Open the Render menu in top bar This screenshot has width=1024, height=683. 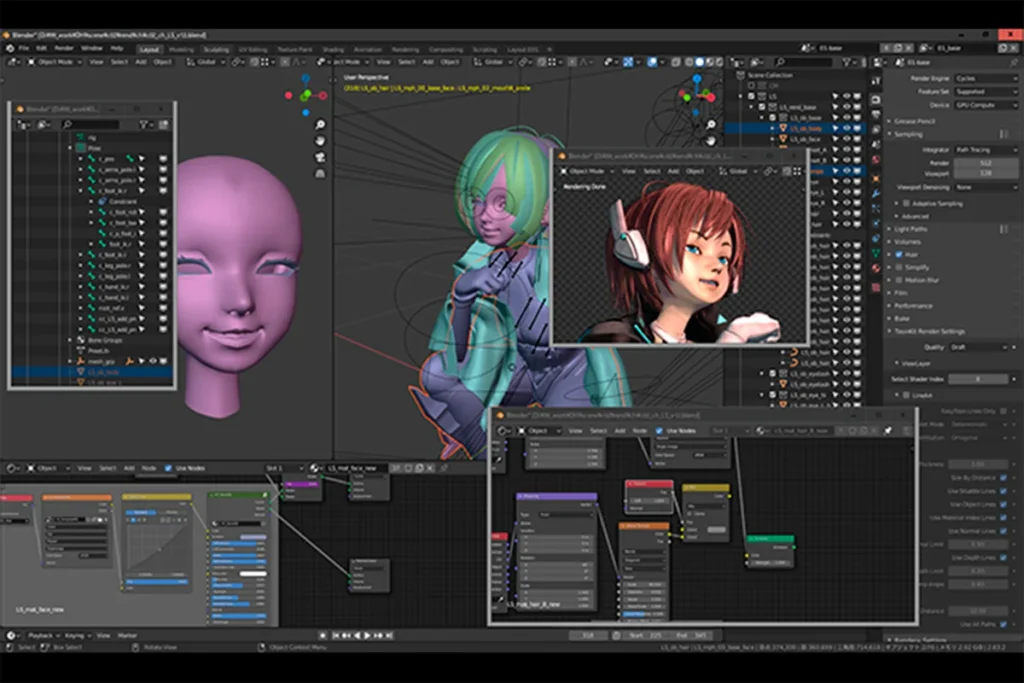[64, 48]
